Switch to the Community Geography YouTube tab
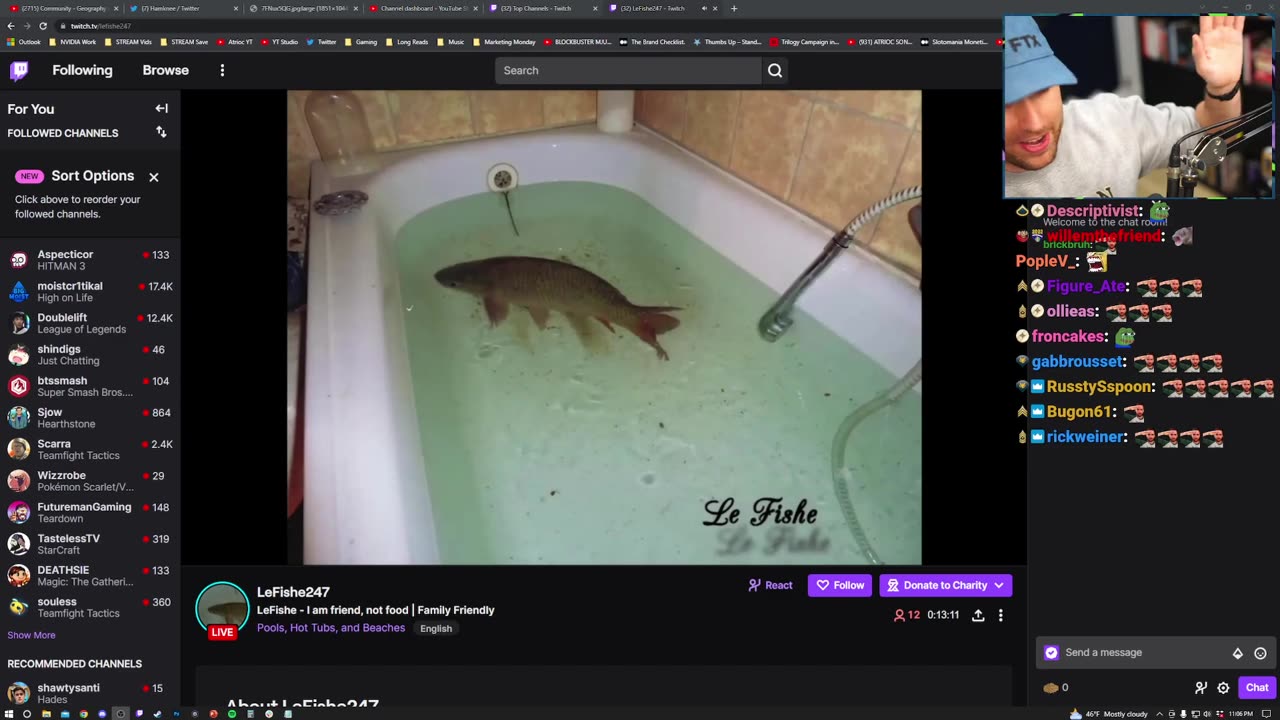 tap(63, 8)
